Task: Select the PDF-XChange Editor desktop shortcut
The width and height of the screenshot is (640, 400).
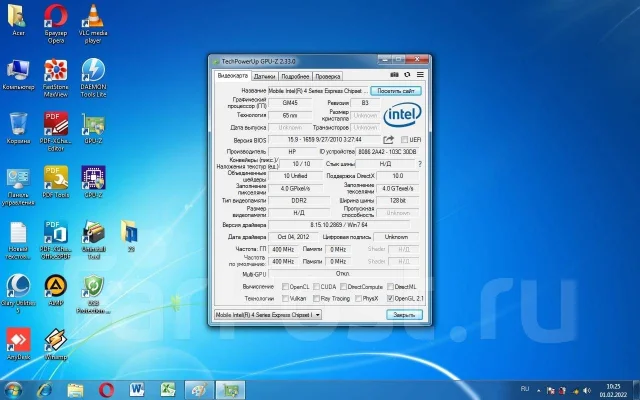Action: (x=56, y=131)
